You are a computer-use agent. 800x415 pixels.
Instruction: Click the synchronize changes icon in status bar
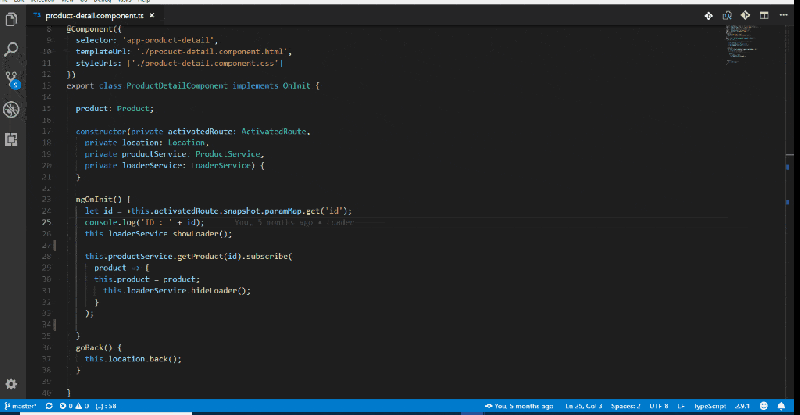point(49,406)
